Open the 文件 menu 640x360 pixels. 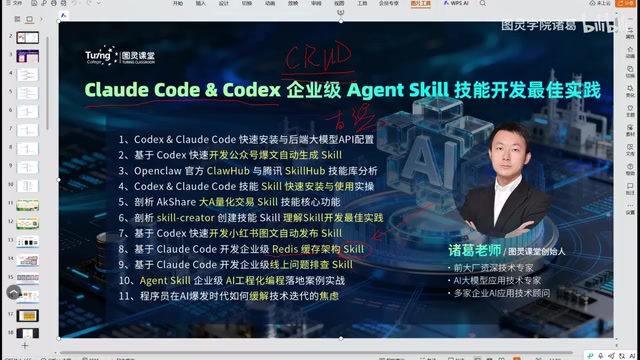(x=13, y=3)
